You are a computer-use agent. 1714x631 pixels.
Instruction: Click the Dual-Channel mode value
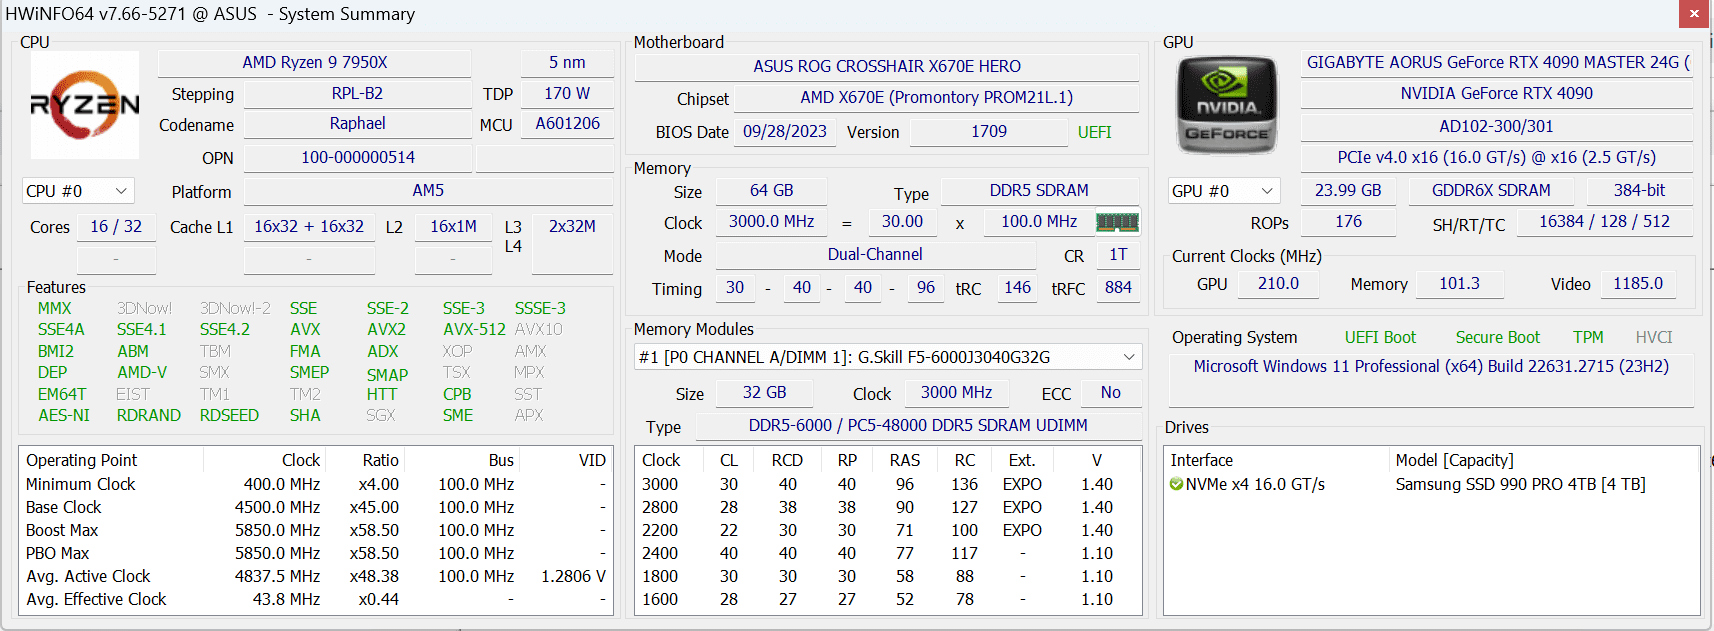[875, 254]
